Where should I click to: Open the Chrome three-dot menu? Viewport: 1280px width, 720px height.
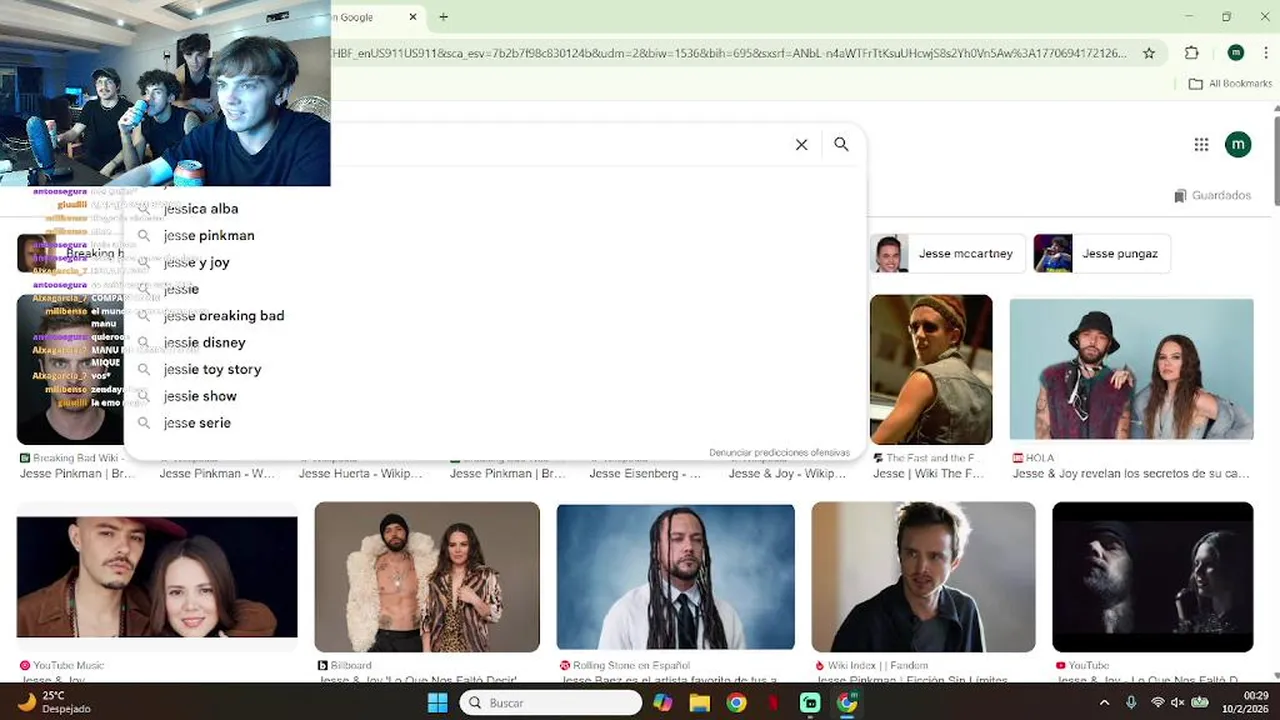click(1265, 53)
